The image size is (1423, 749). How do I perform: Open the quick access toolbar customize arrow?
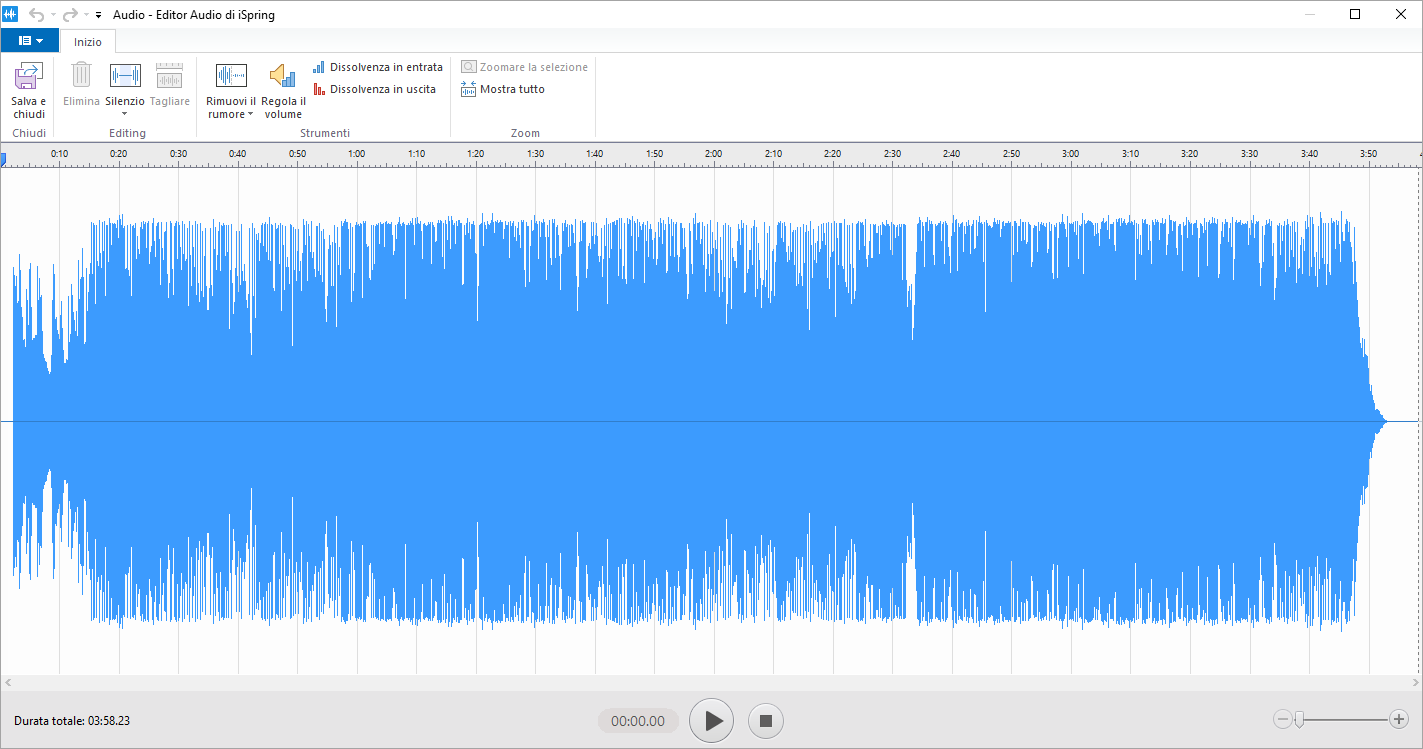coord(99,15)
